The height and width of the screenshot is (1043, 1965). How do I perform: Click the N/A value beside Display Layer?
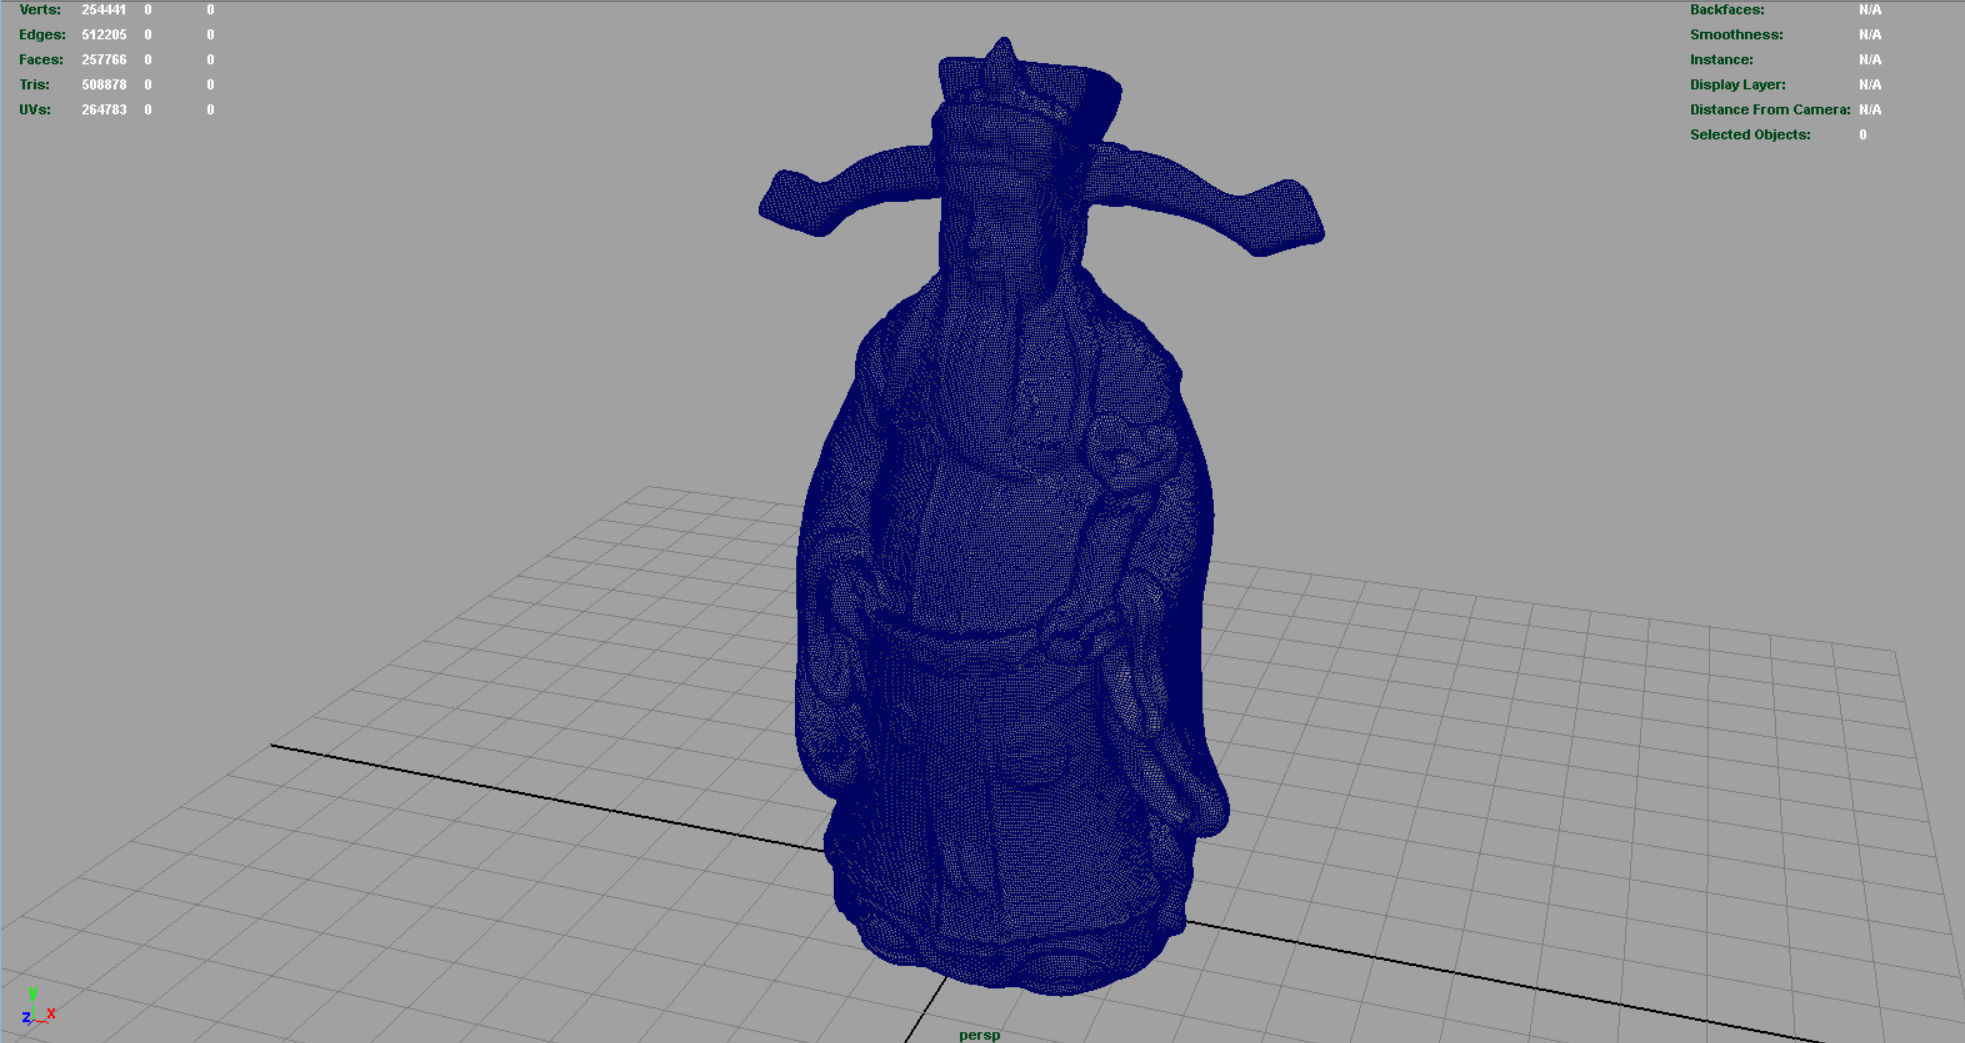pos(1870,85)
